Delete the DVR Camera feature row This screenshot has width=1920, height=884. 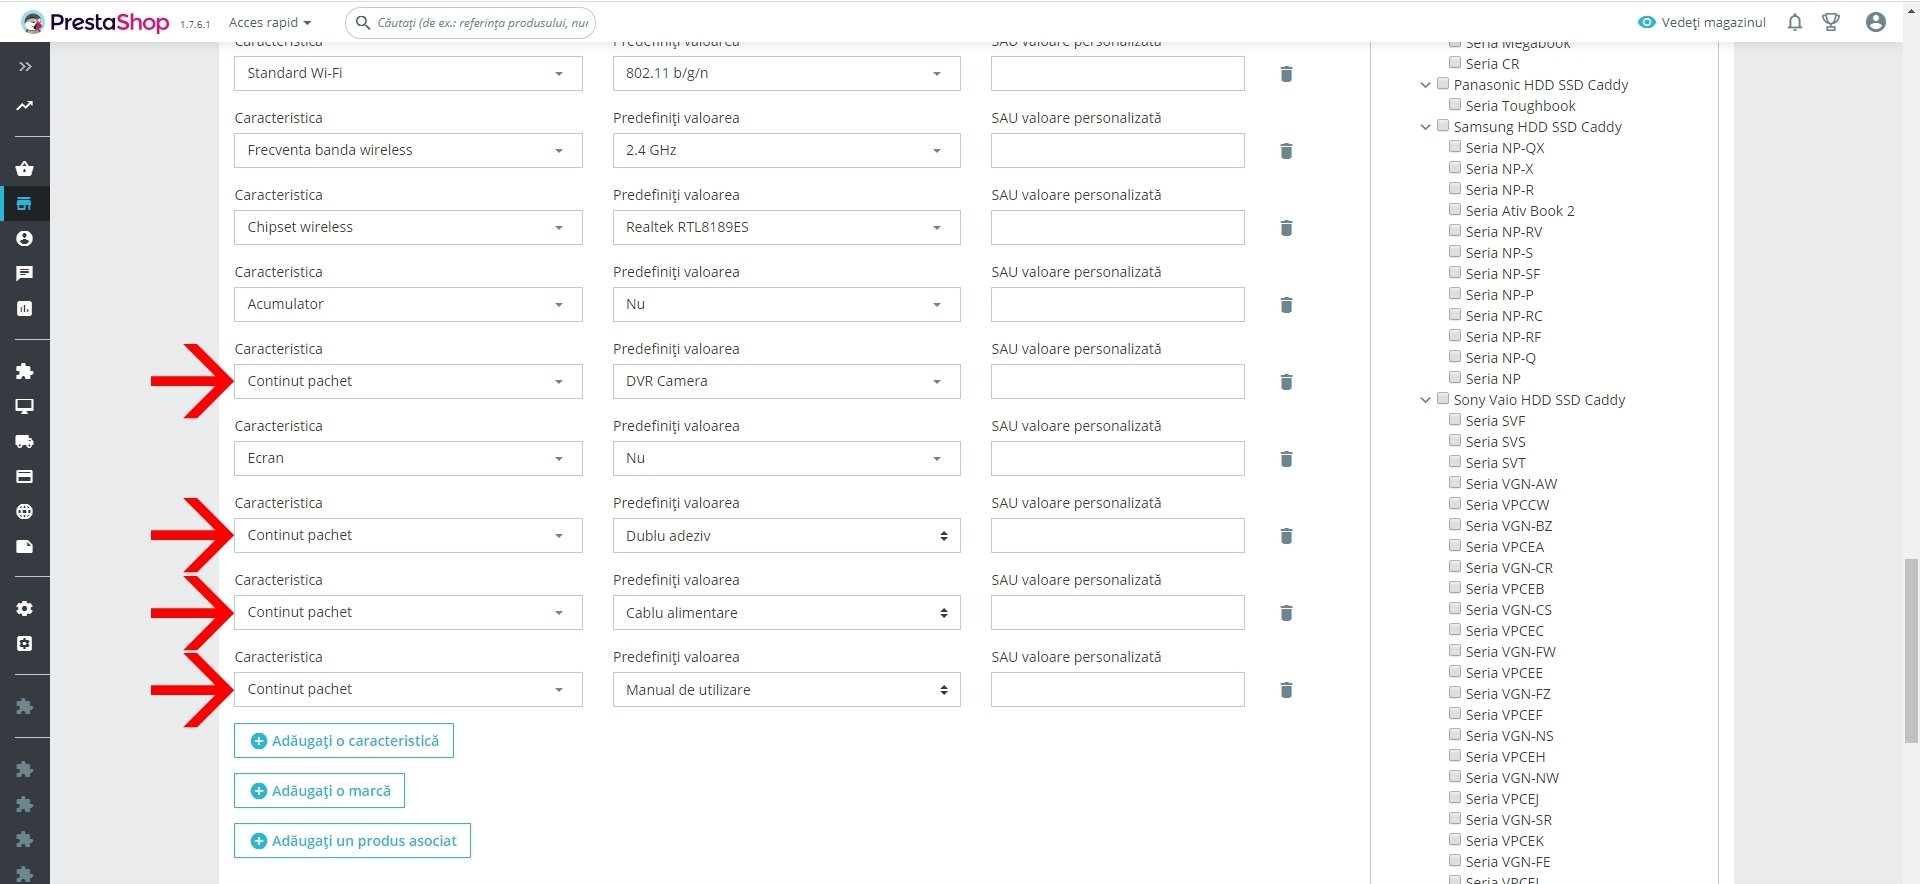tap(1287, 382)
